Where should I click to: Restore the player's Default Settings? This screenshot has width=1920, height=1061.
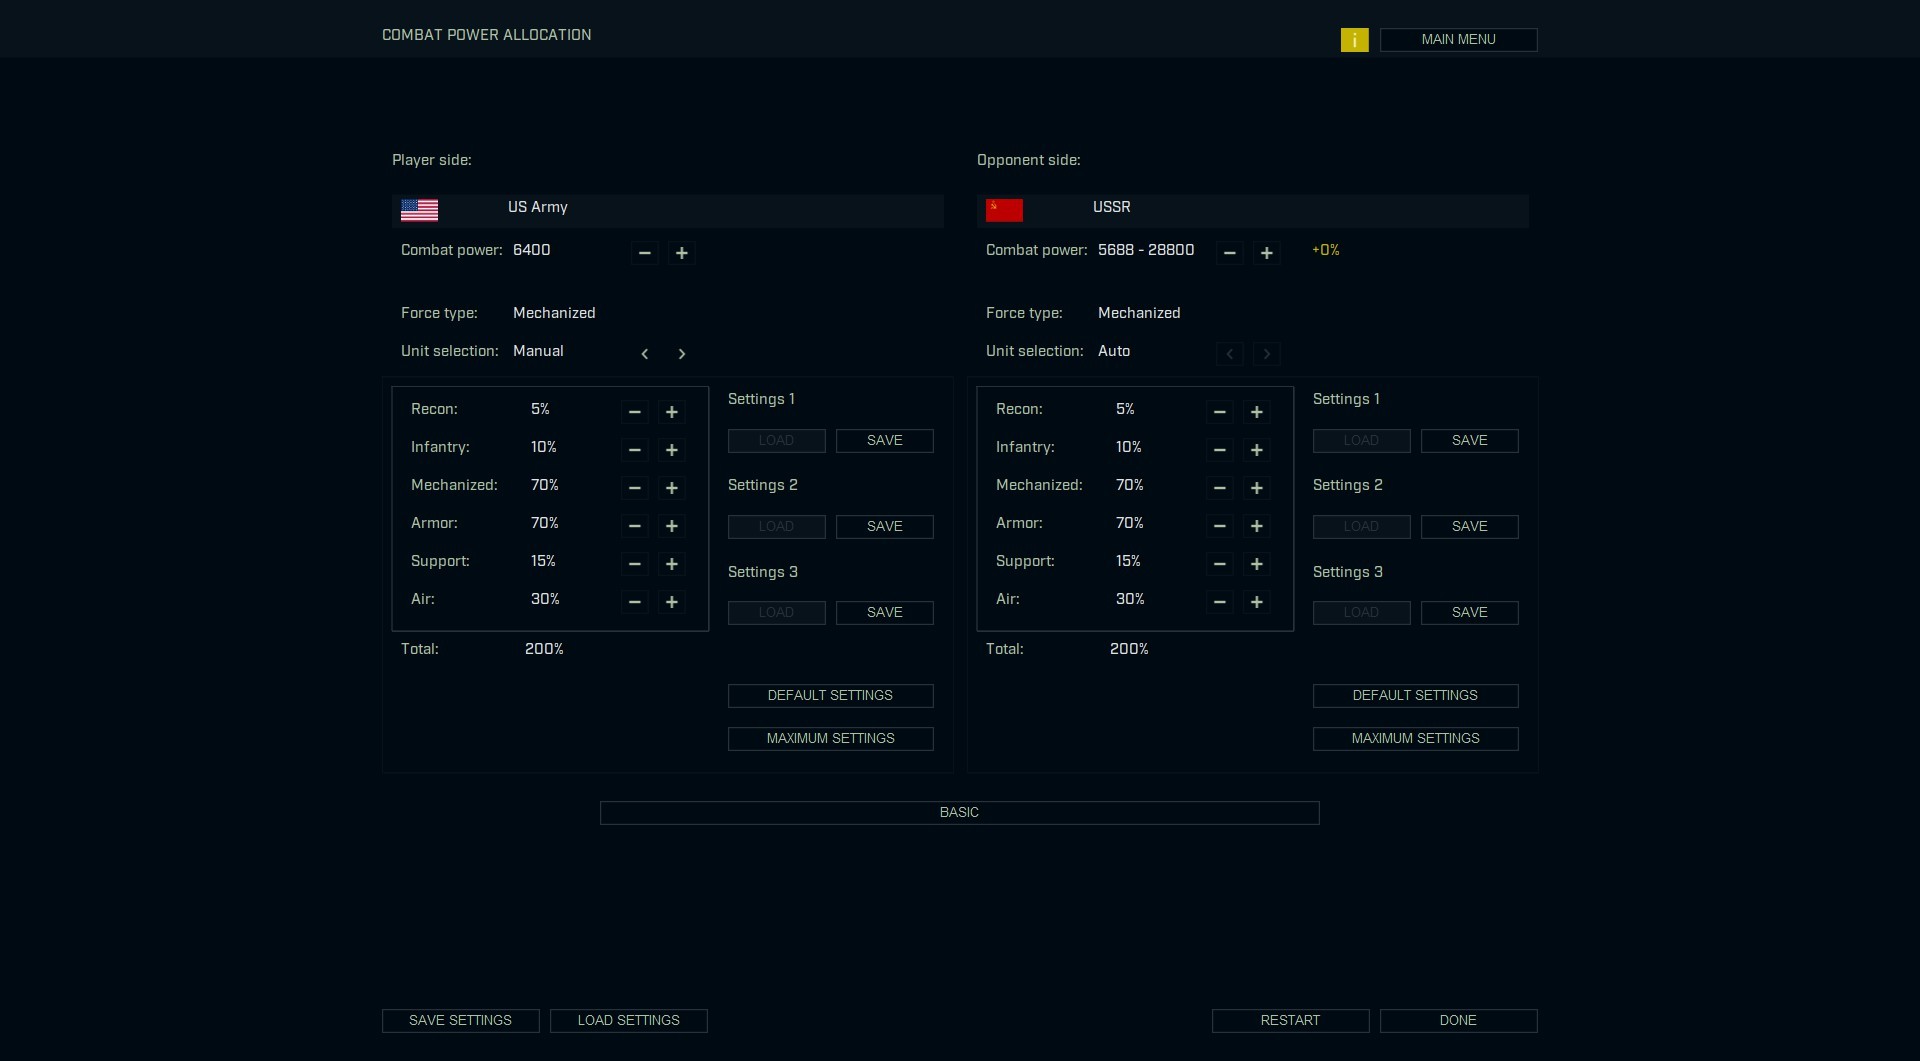(x=830, y=696)
